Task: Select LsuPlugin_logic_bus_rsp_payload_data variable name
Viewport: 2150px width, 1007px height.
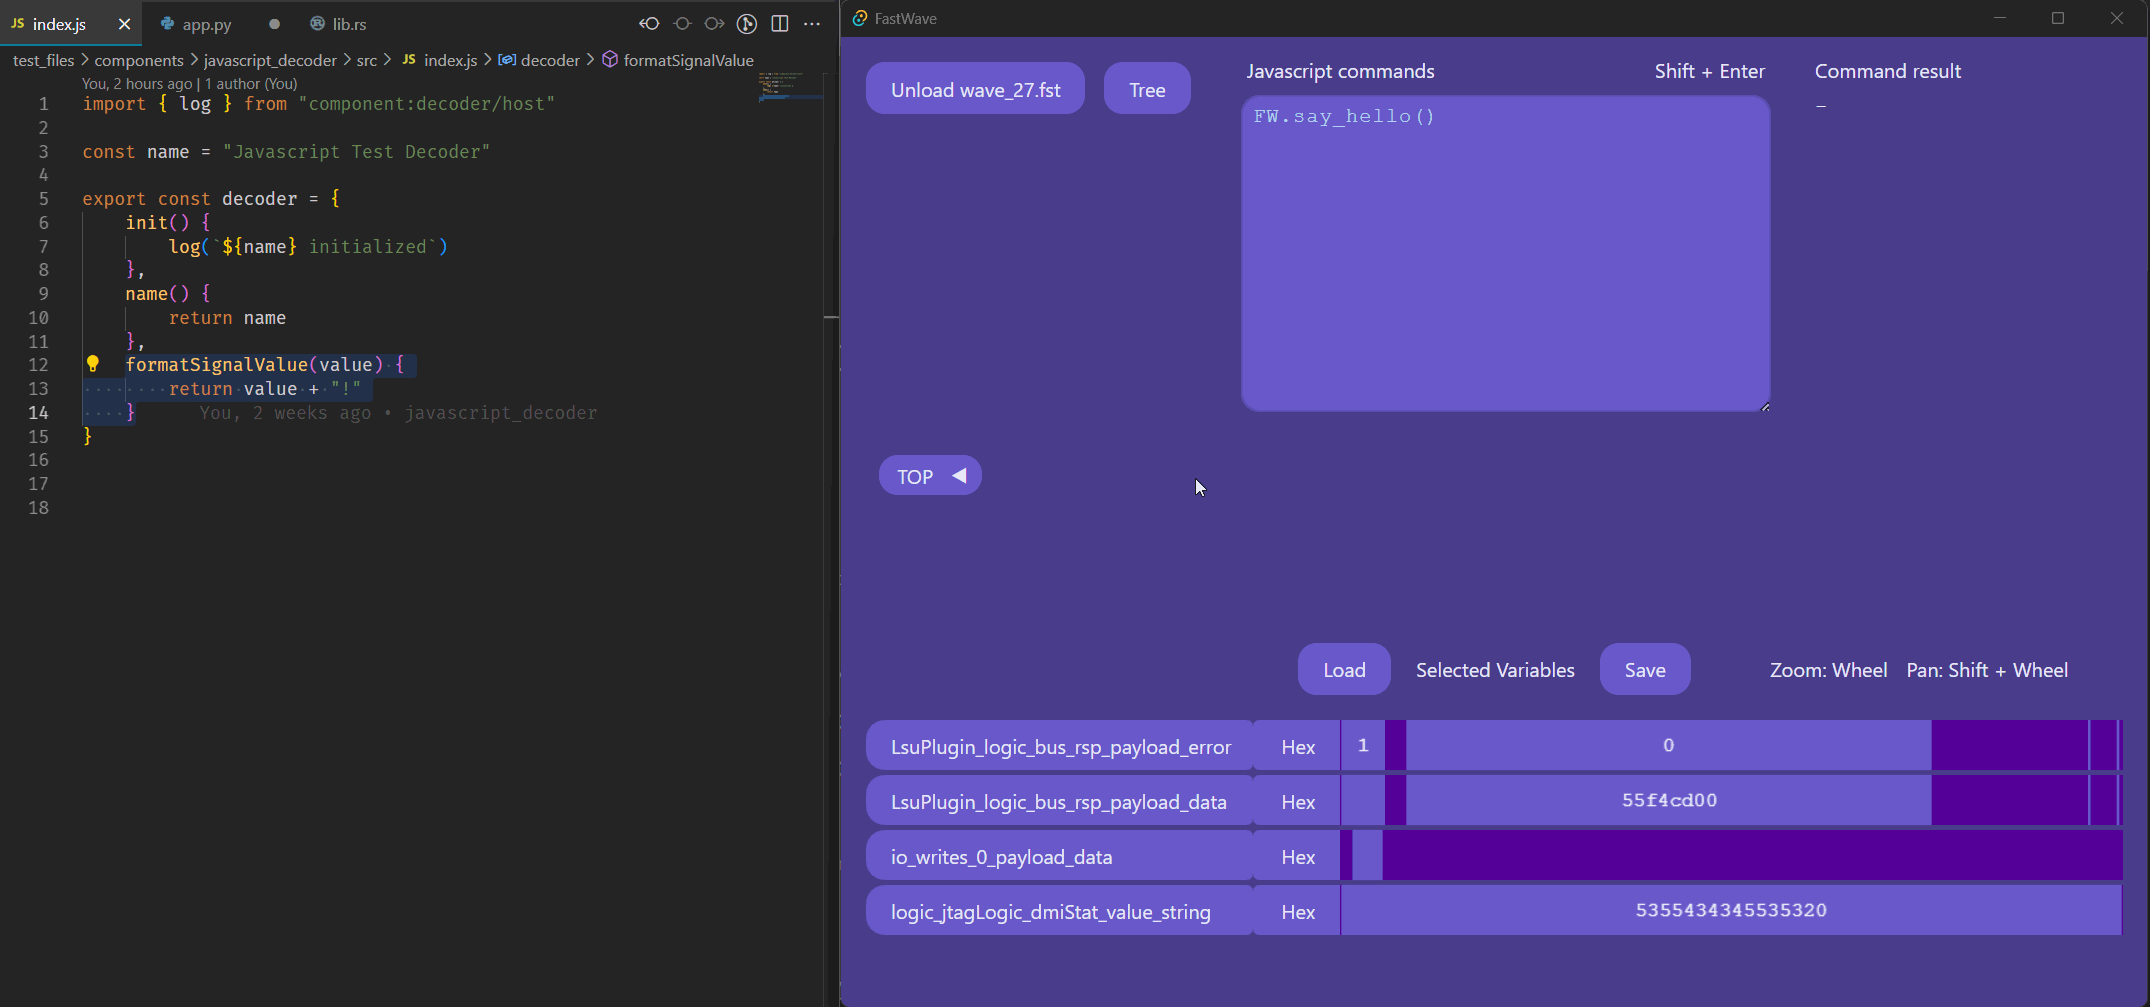Action: pyautogui.click(x=1060, y=801)
